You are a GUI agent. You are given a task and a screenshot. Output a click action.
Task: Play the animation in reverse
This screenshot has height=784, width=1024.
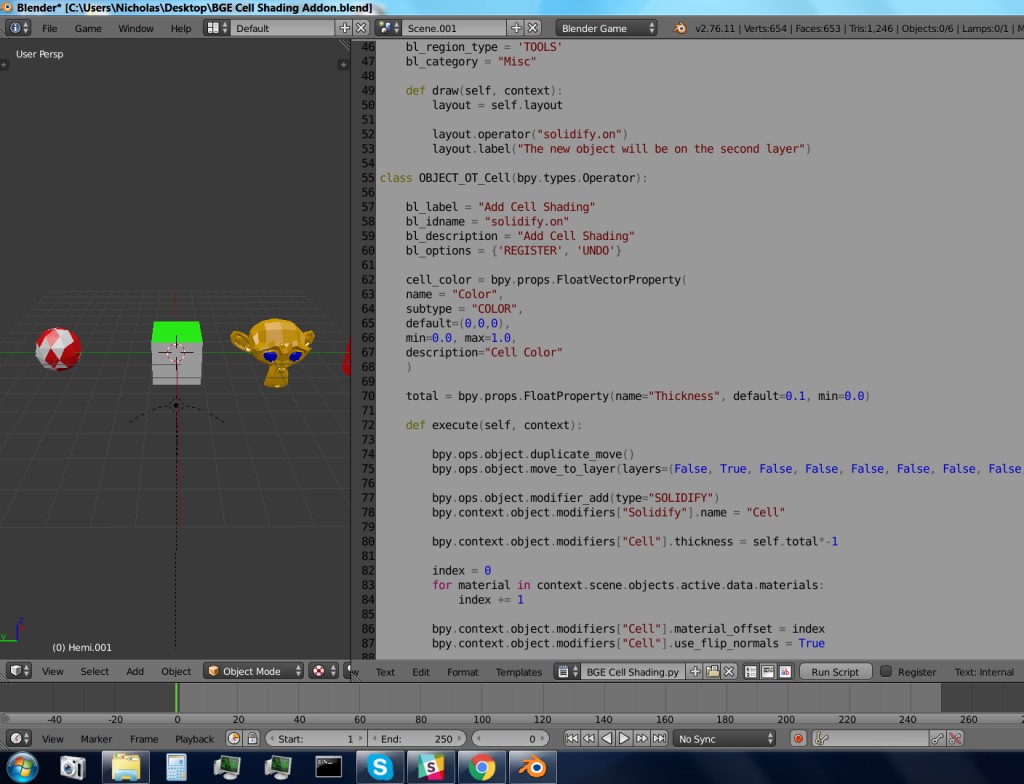[x=607, y=738]
